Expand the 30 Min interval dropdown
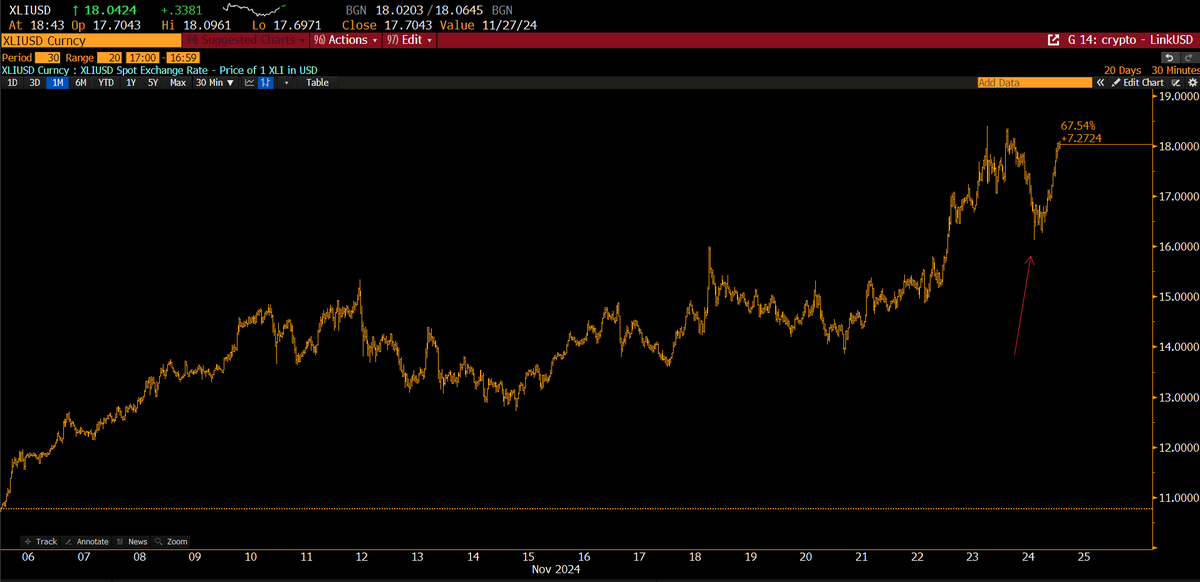Viewport: 1200px width, 582px height. [215, 82]
